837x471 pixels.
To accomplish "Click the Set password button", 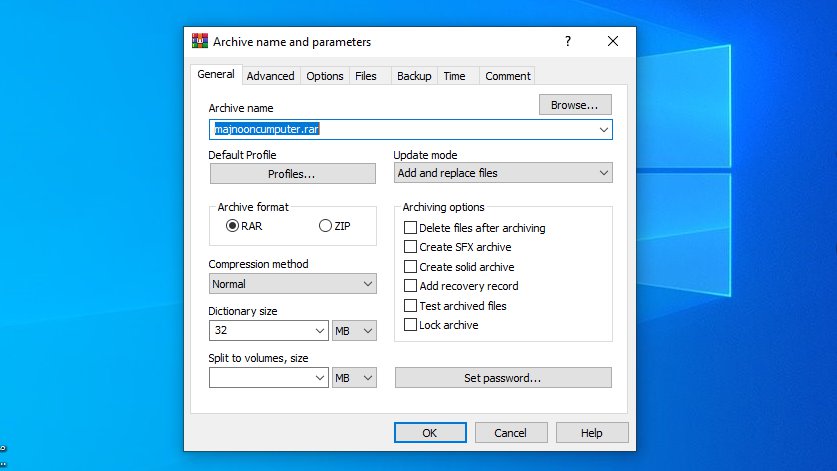I will point(502,378).
